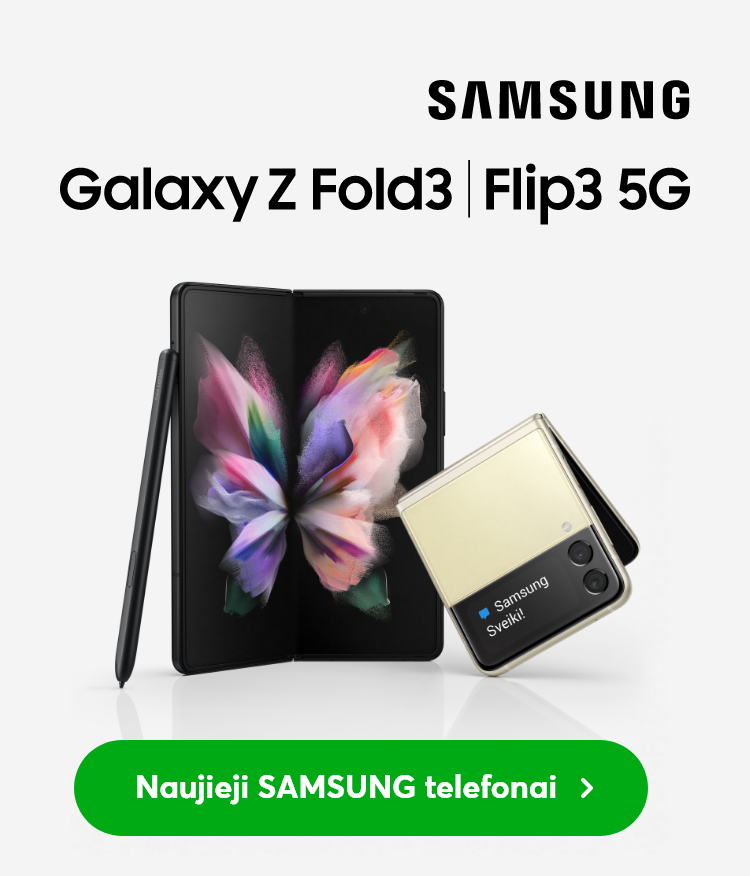Click the blue message icon on Flip3
750x876 pixels.
click(x=484, y=613)
